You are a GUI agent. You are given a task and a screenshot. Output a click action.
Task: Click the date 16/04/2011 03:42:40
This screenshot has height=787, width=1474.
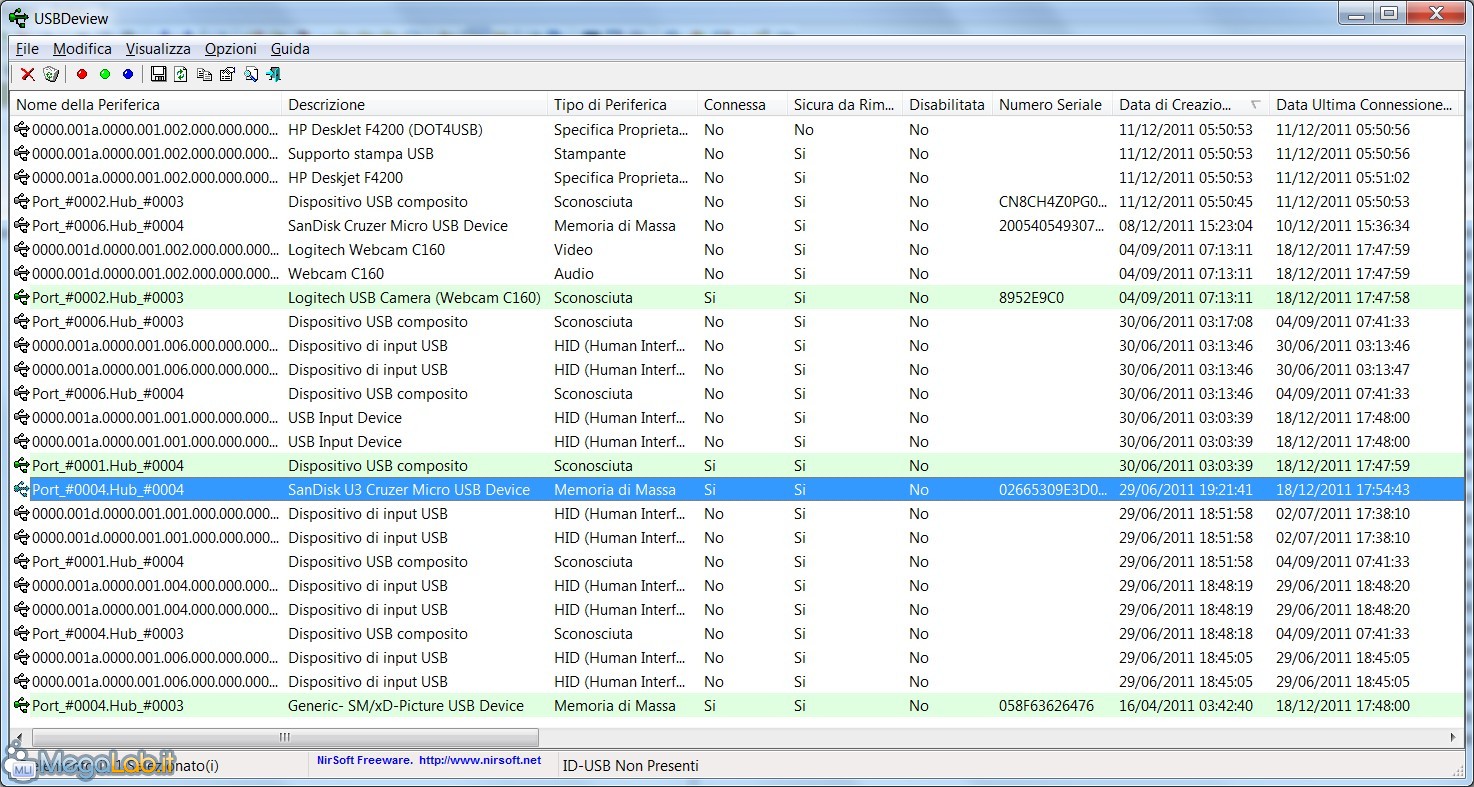pyautogui.click(x=1186, y=705)
